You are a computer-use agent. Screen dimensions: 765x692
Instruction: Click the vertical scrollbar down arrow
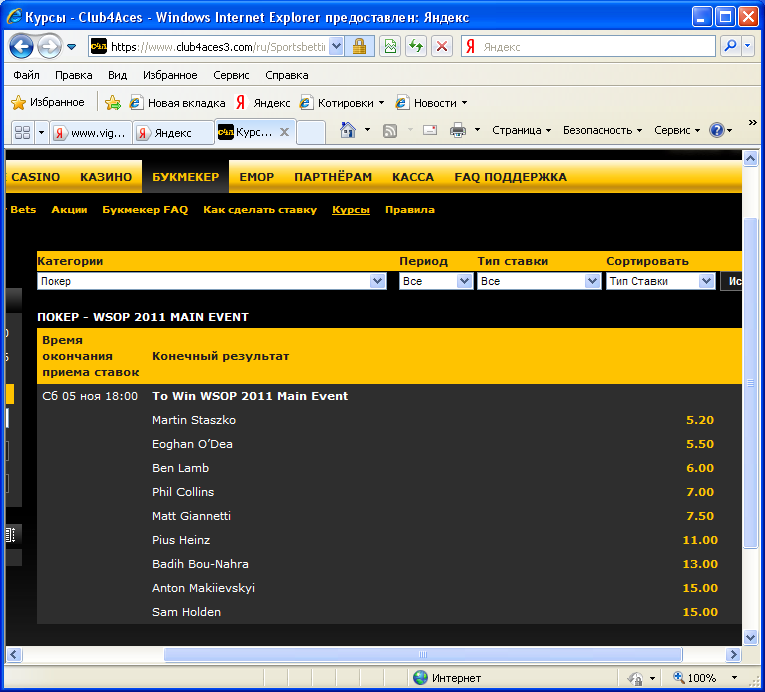(750, 636)
